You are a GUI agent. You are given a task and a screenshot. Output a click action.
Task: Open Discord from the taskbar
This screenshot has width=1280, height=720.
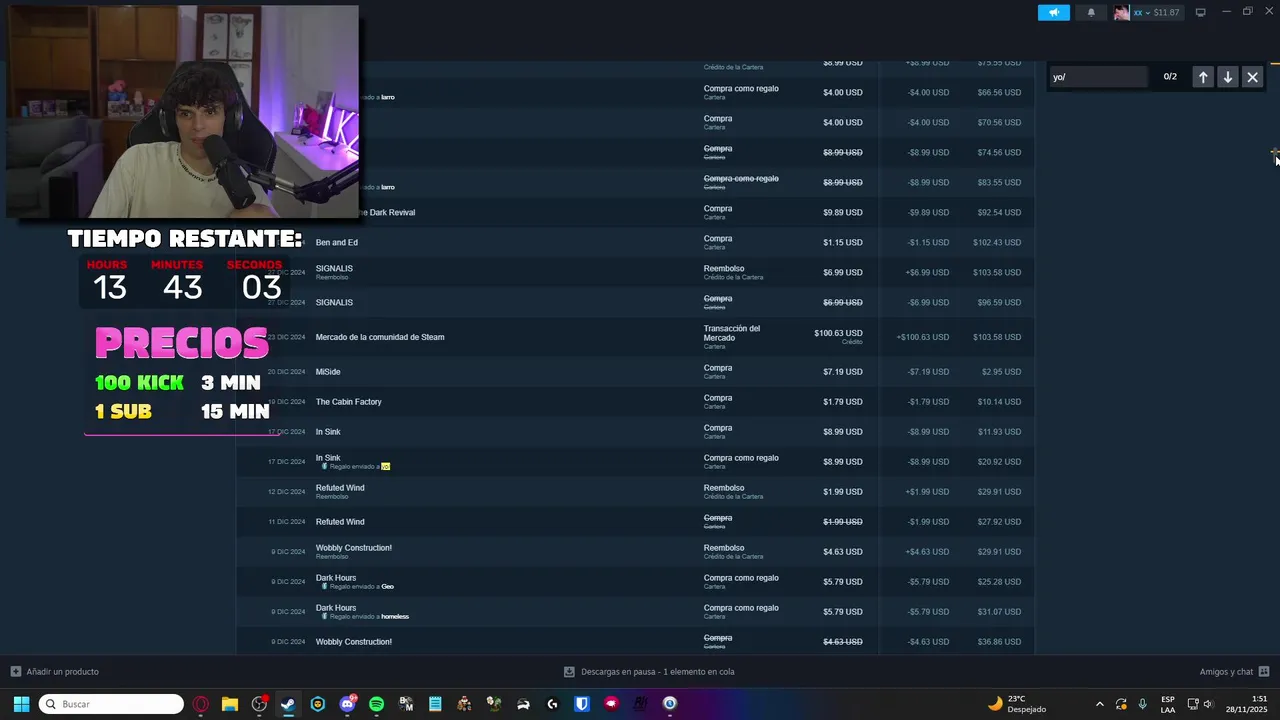click(x=347, y=704)
